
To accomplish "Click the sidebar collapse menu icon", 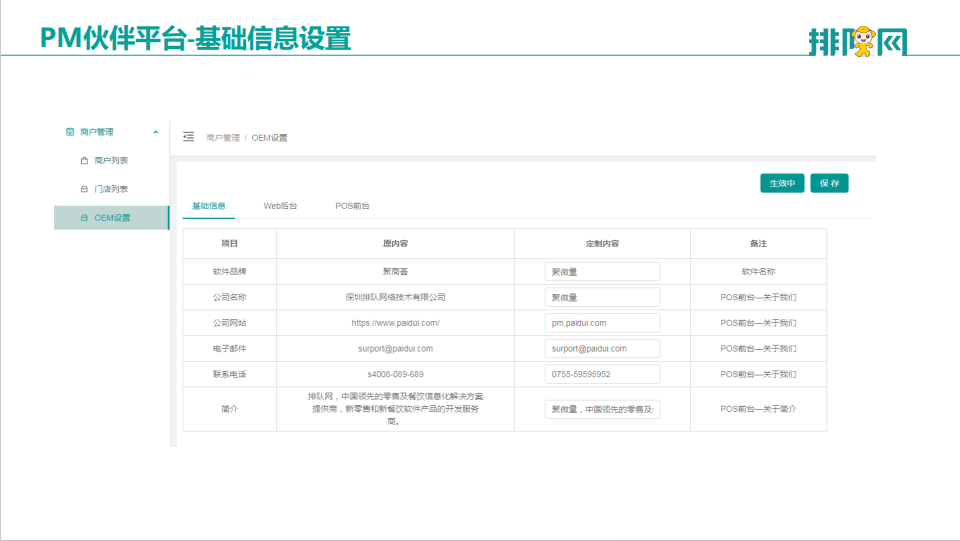I will click(189, 136).
